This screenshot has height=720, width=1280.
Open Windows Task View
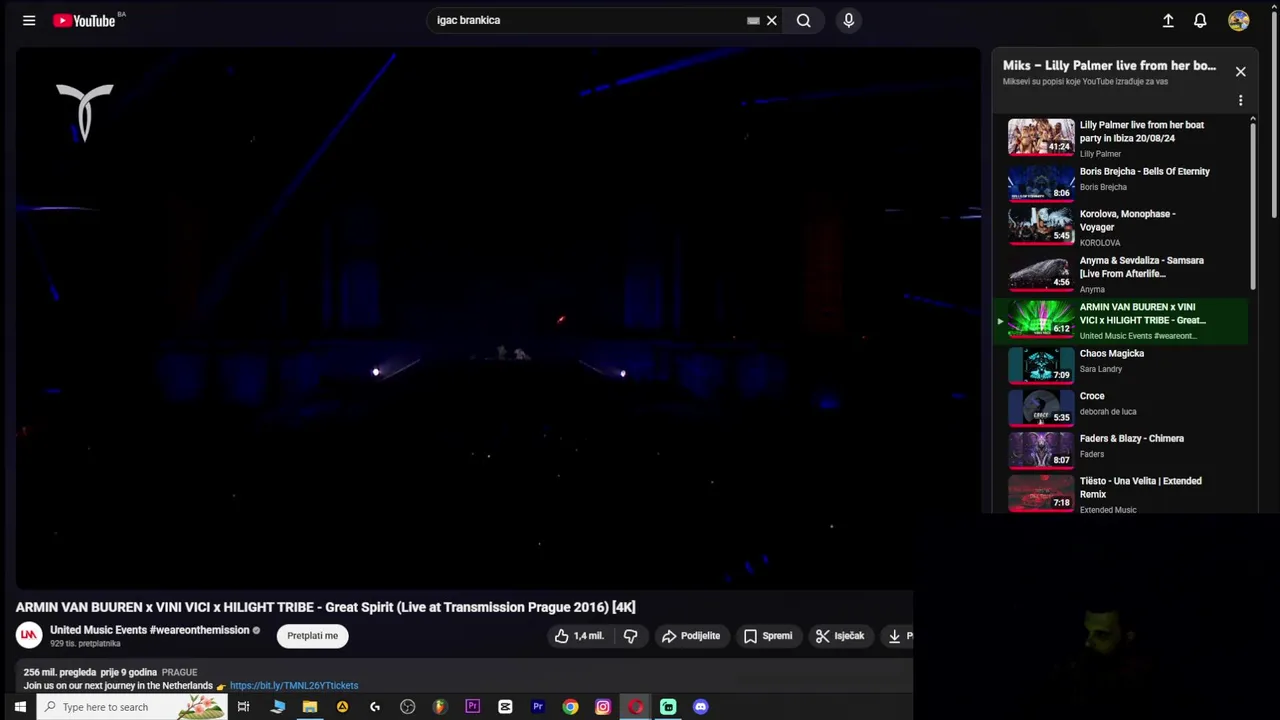click(x=243, y=707)
